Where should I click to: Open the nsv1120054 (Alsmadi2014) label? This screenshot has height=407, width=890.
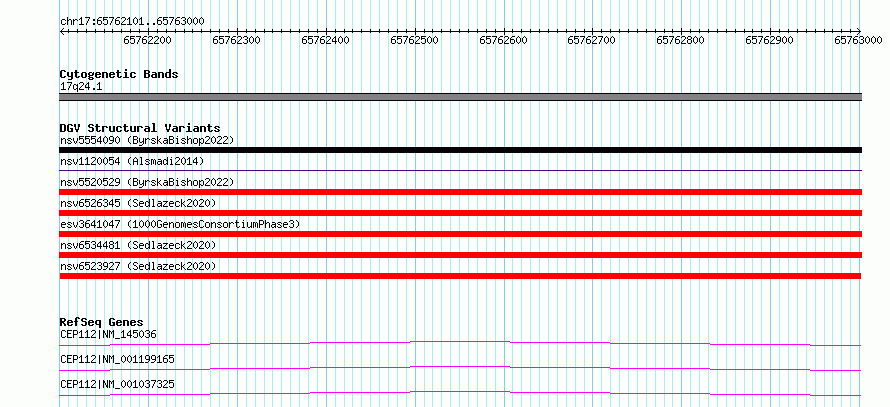pyautogui.click(x=132, y=161)
